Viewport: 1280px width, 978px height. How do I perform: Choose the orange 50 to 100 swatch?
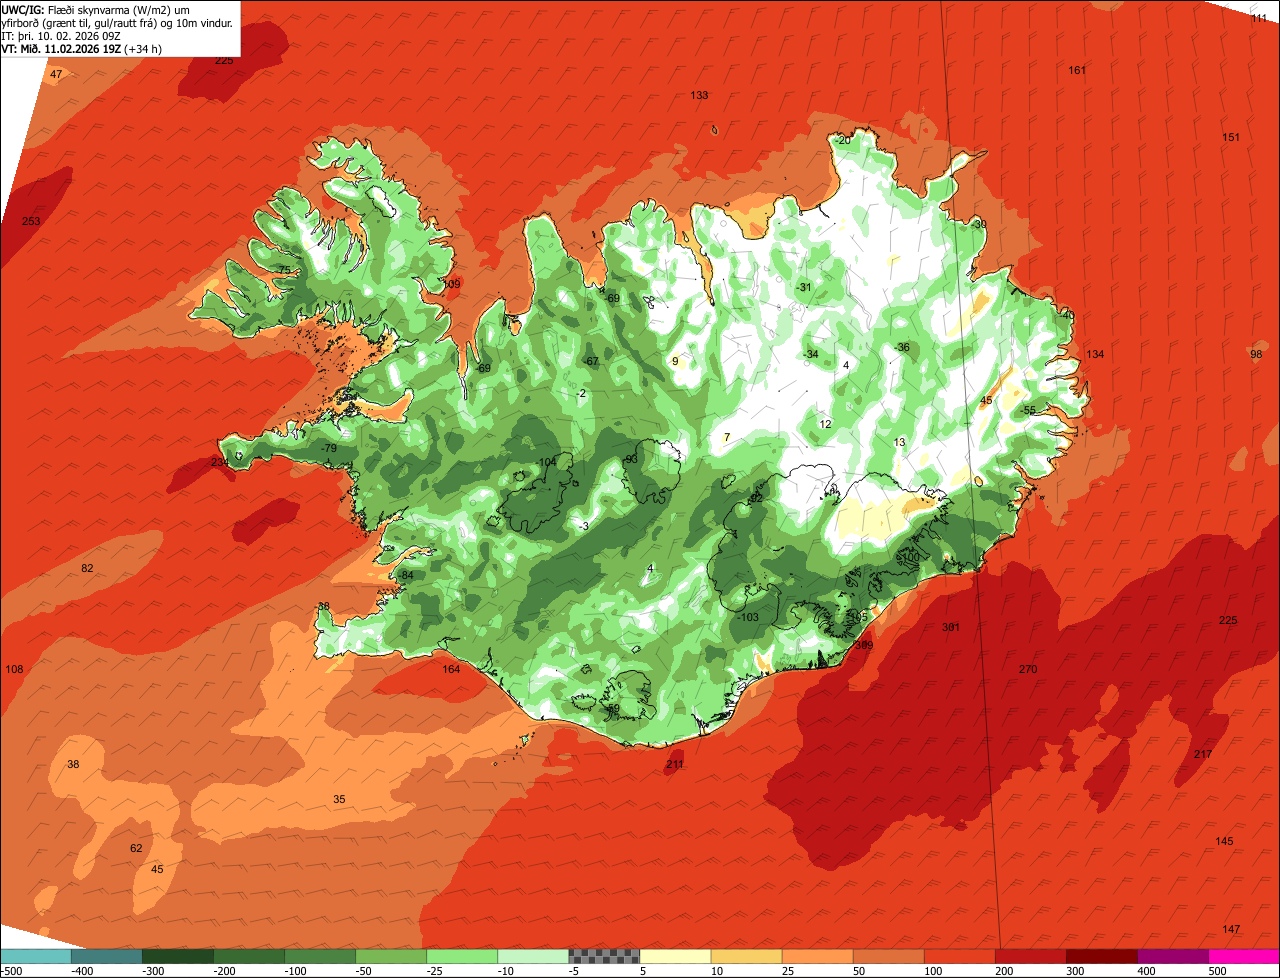(x=888, y=956)
